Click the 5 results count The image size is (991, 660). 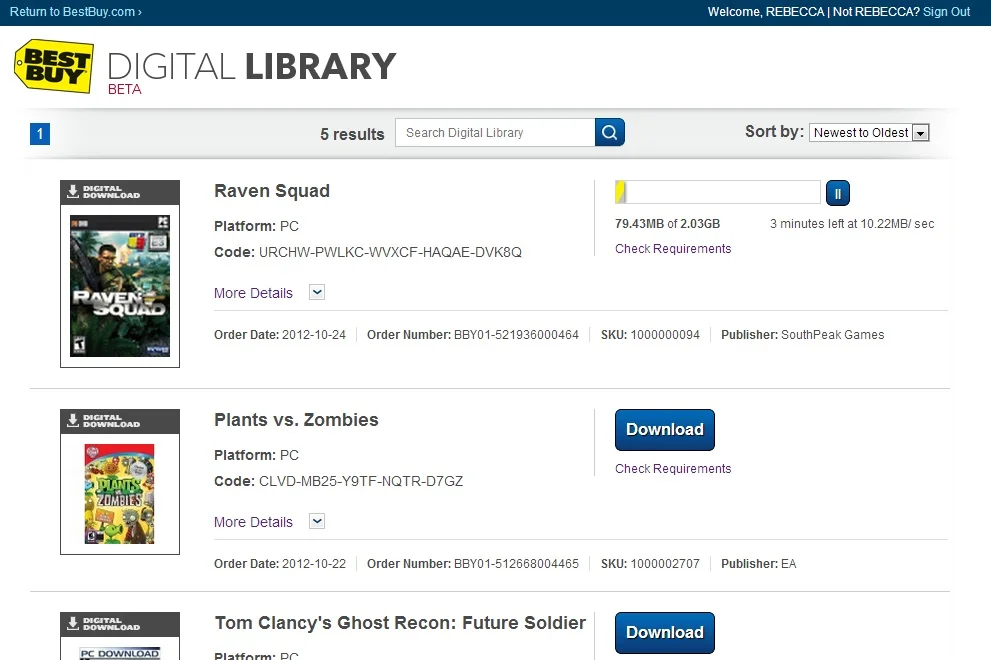(x=352, y=135)
